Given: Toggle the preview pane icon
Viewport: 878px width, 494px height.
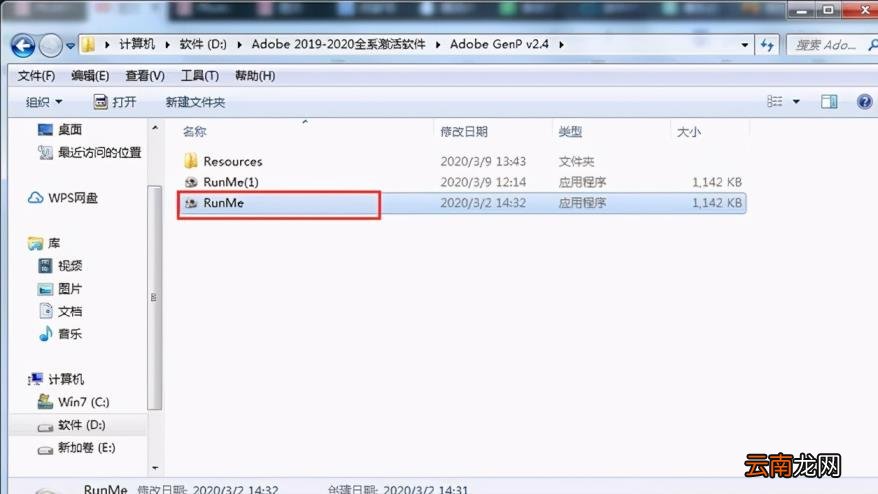Looking at the screenshot, I should [x=829, y=101].
